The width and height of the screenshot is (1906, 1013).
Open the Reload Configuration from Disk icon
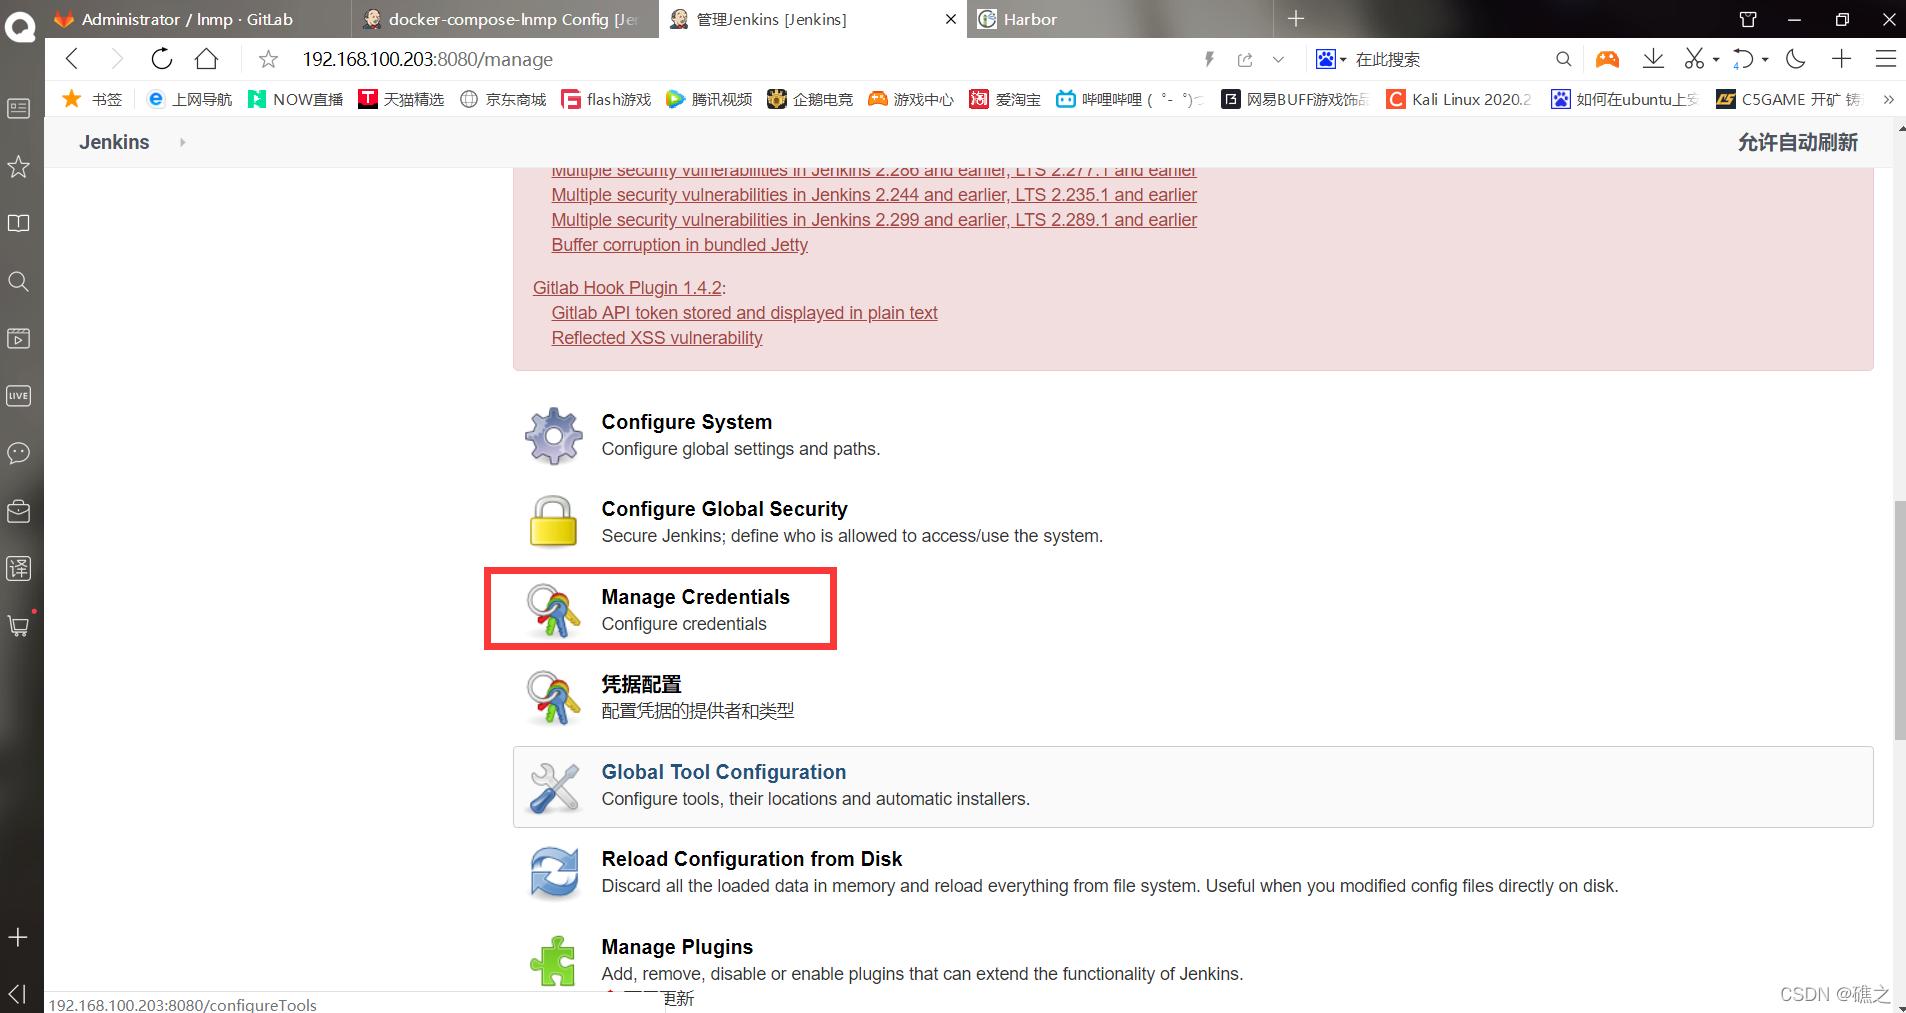pyautogui.click(x=553, y=873)
